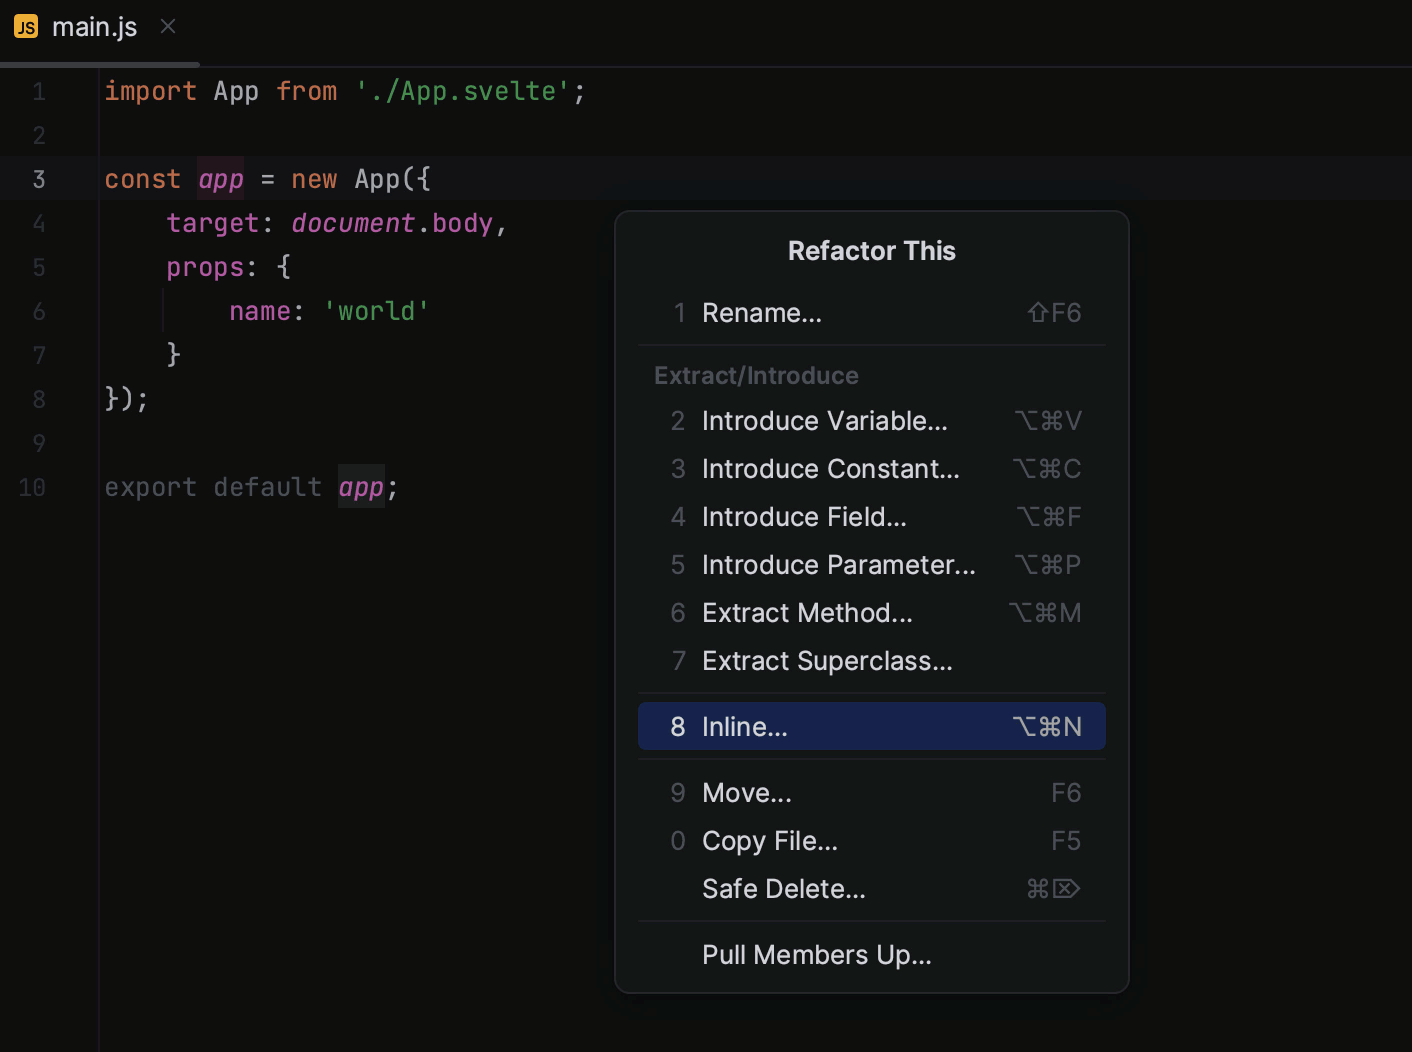Viewport: 1412px width, 1052px height.
Task: Select Introduce Field from the popup
Action: pyautogui.click(x=804, y=516)
